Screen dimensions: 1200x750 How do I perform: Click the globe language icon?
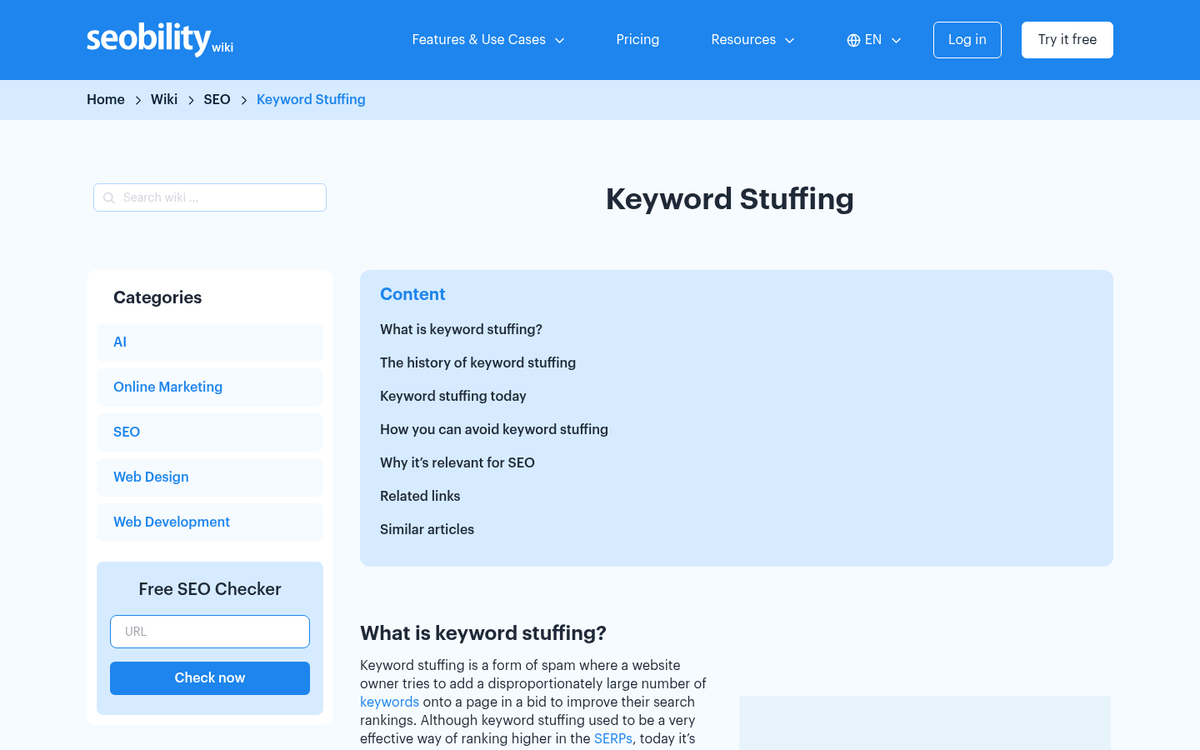pyautogui.click(x=853, y=40)
